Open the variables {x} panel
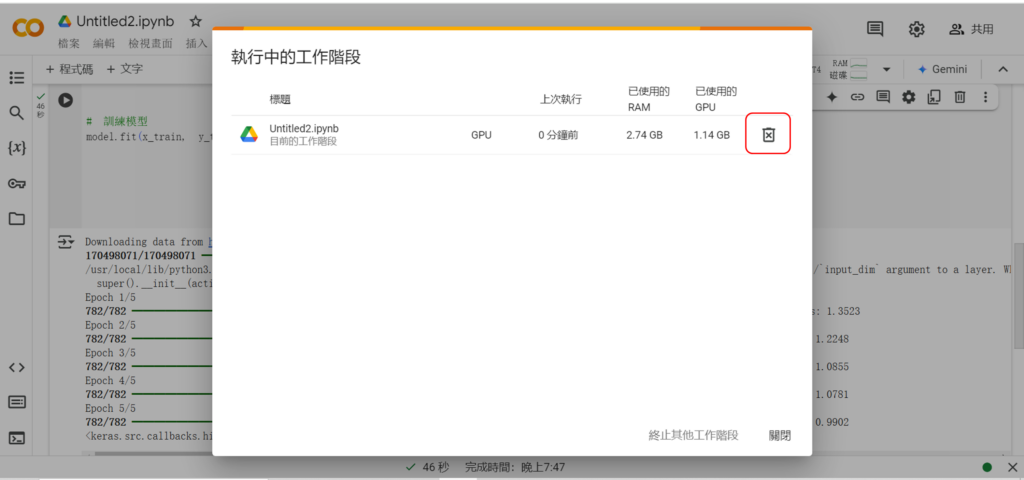1024x480 pixels. click(x=17, y=148)
